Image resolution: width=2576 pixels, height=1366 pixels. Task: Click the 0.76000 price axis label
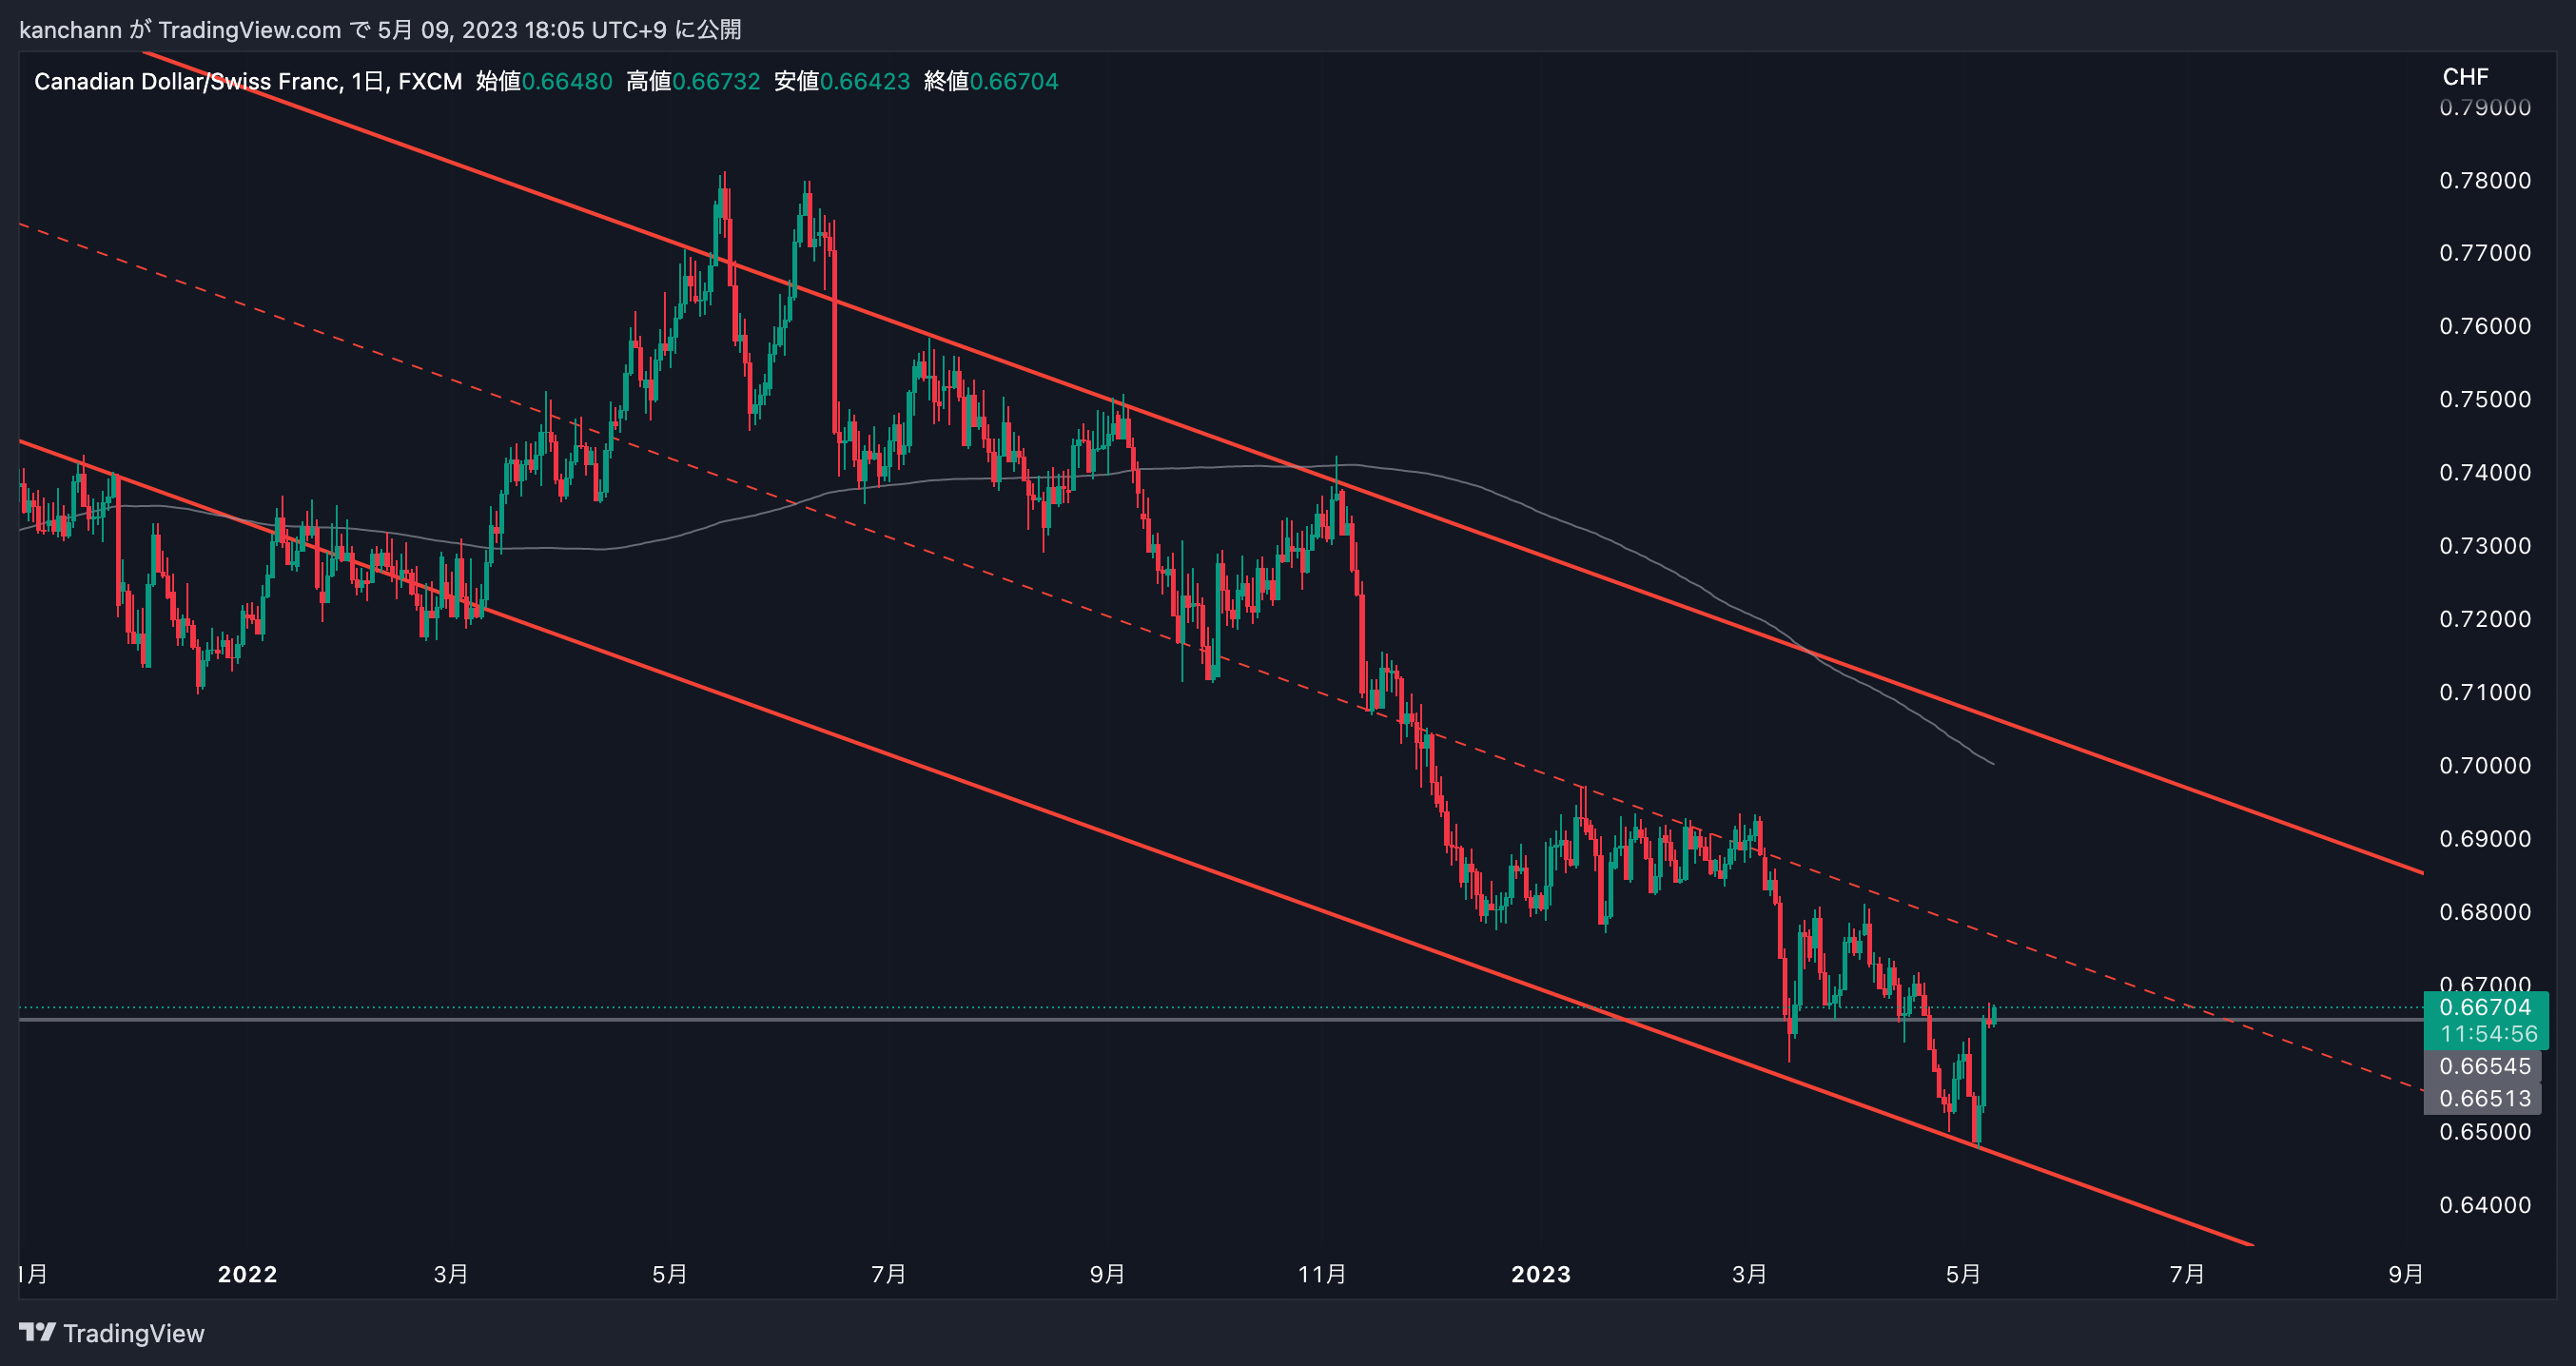(2485, 326)
